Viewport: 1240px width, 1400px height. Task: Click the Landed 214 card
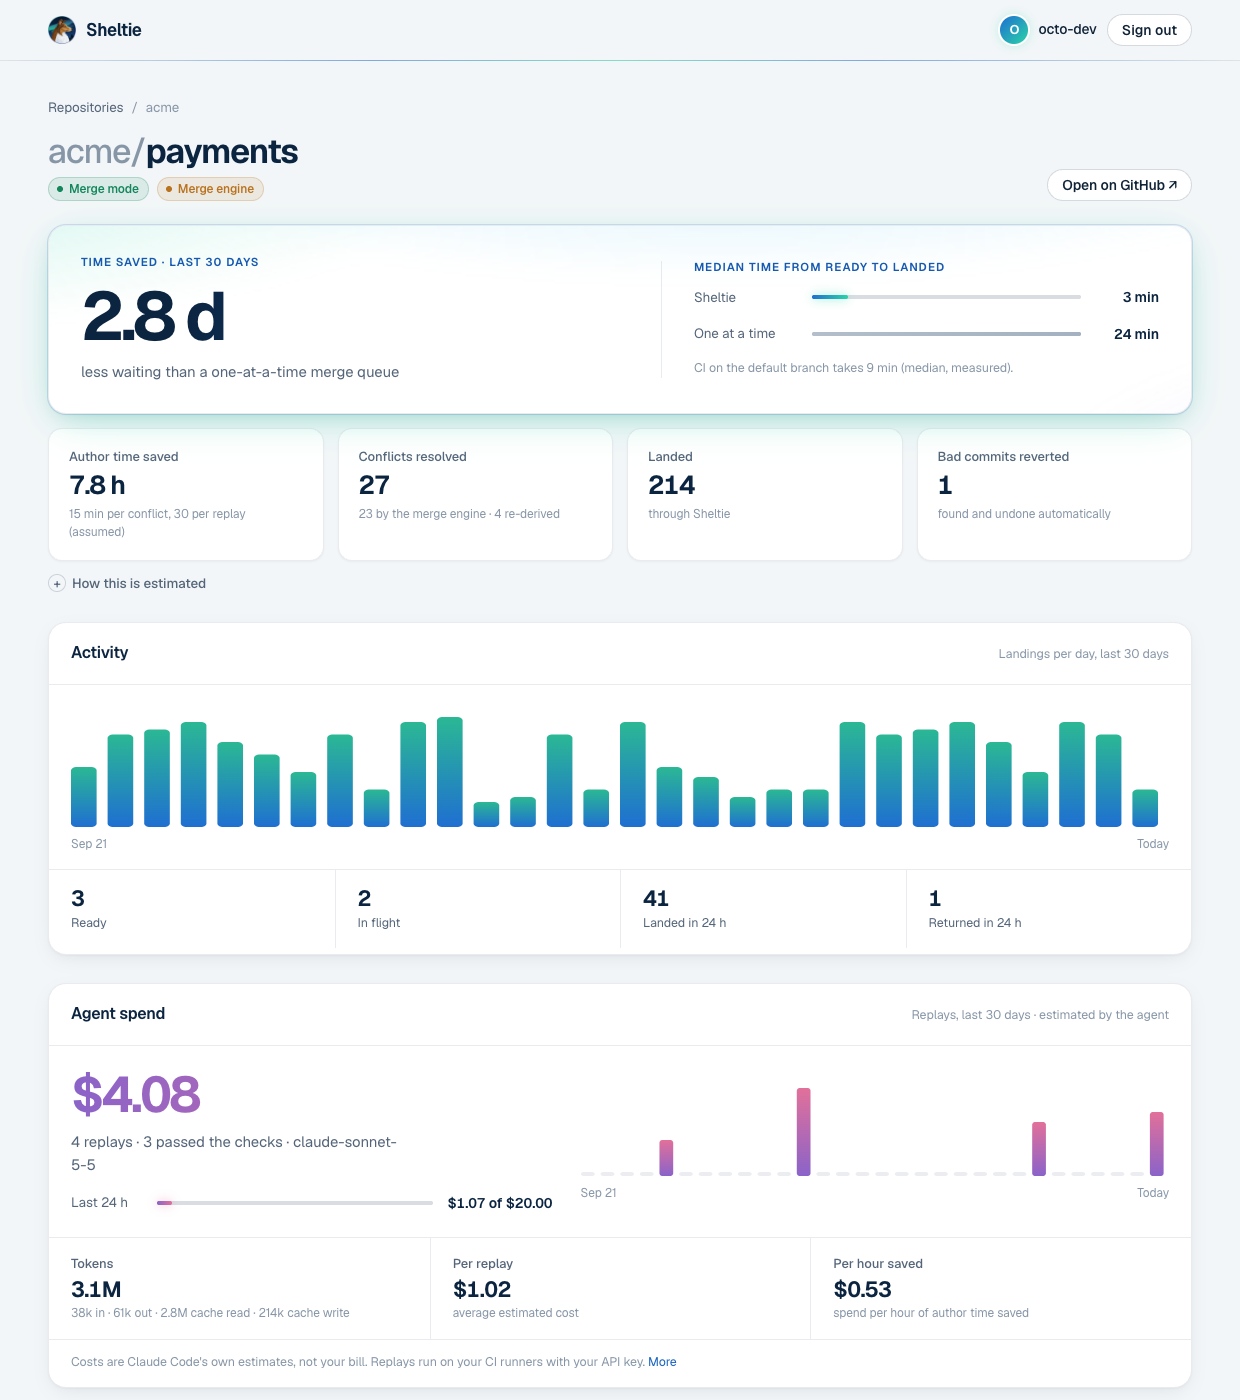765,495
